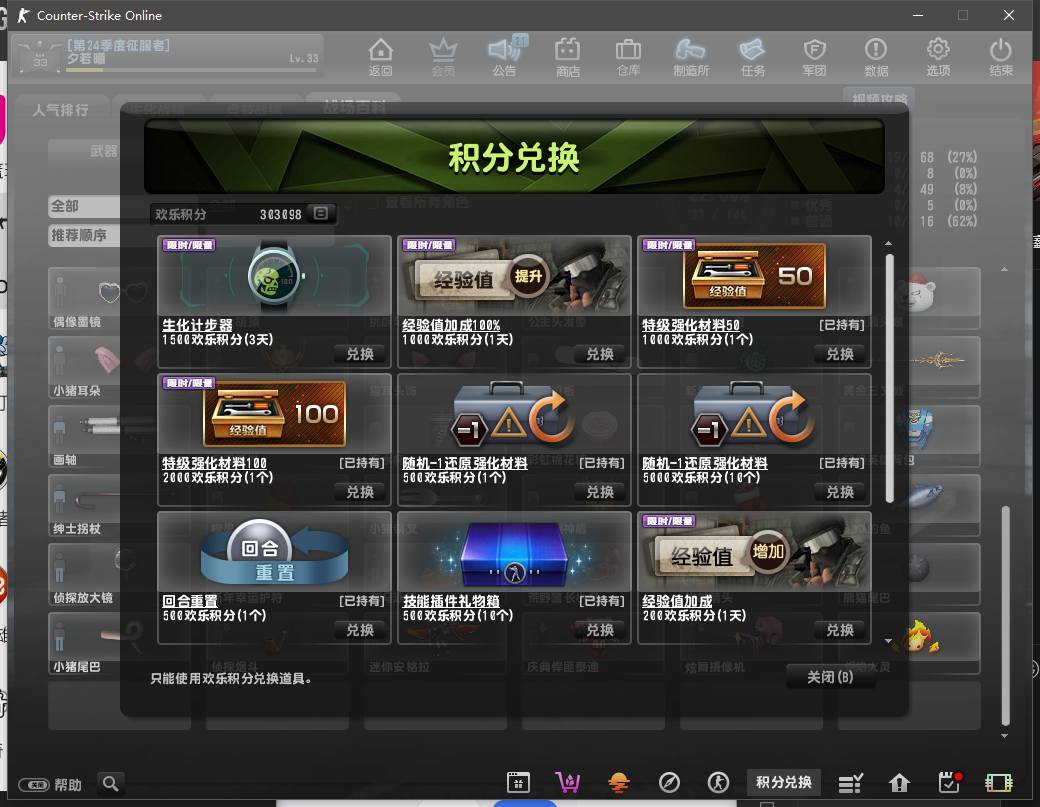Click the pink shopping cart icon in bottom bar
Screen dimensions: 1040x807
(x=567, y=782)
